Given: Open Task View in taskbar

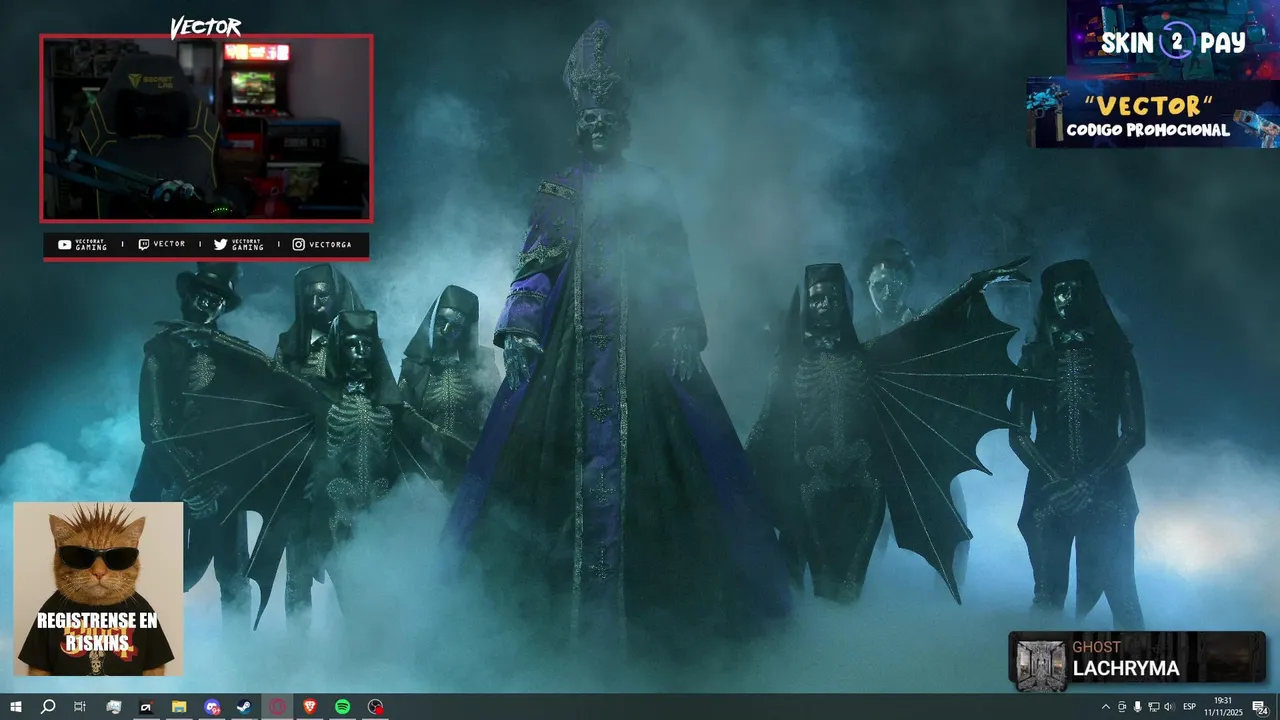Looking at the screenshot, I should [80, 707].
